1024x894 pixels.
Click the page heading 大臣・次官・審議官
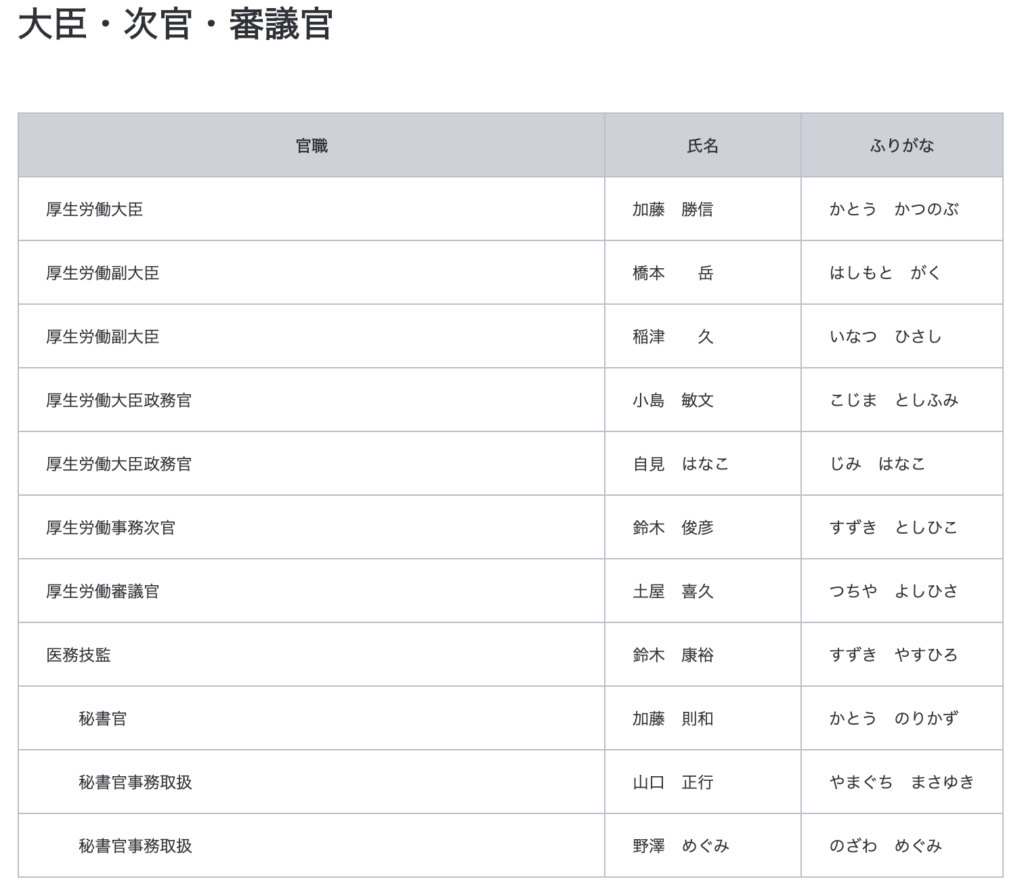[175, 25]
